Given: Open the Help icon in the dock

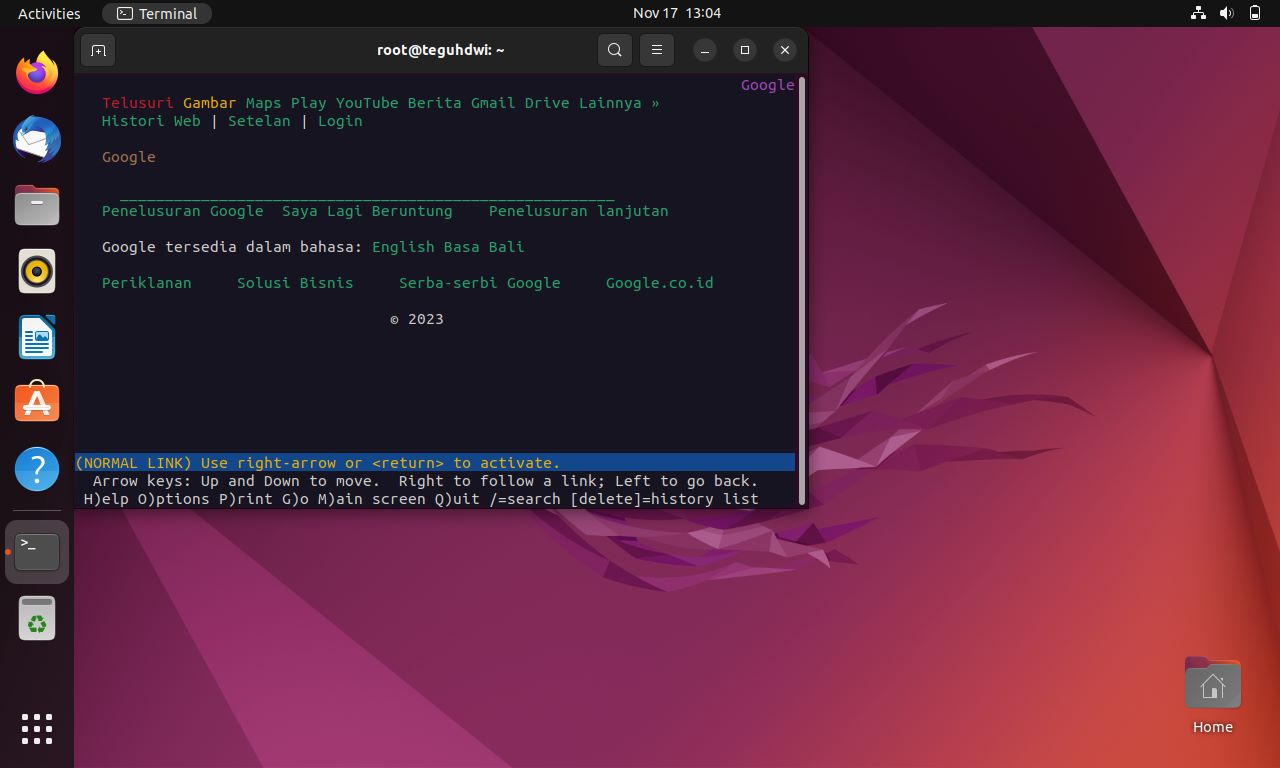Looking at the screenshot, I should 37,469.
